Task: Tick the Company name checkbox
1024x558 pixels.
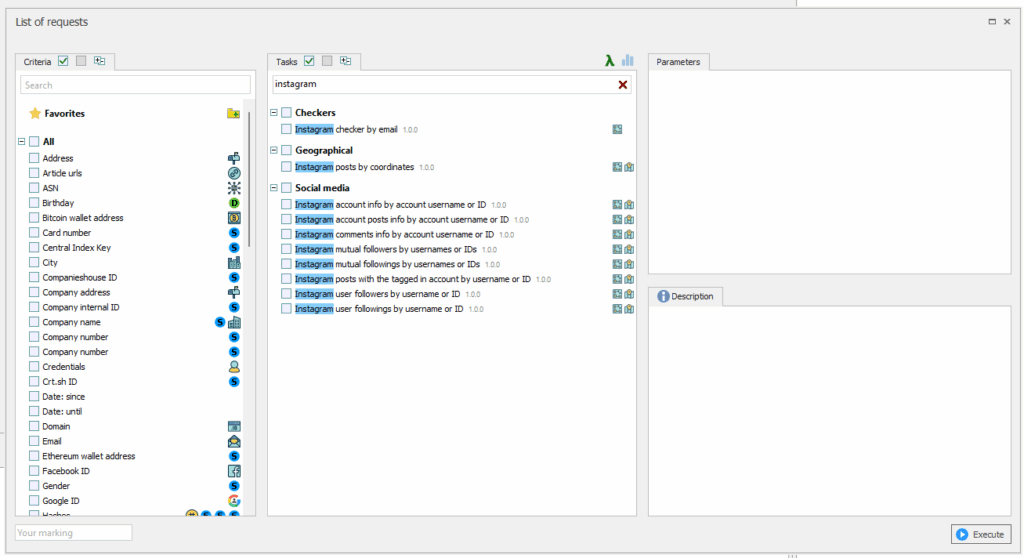Action: tap(34, 322)
